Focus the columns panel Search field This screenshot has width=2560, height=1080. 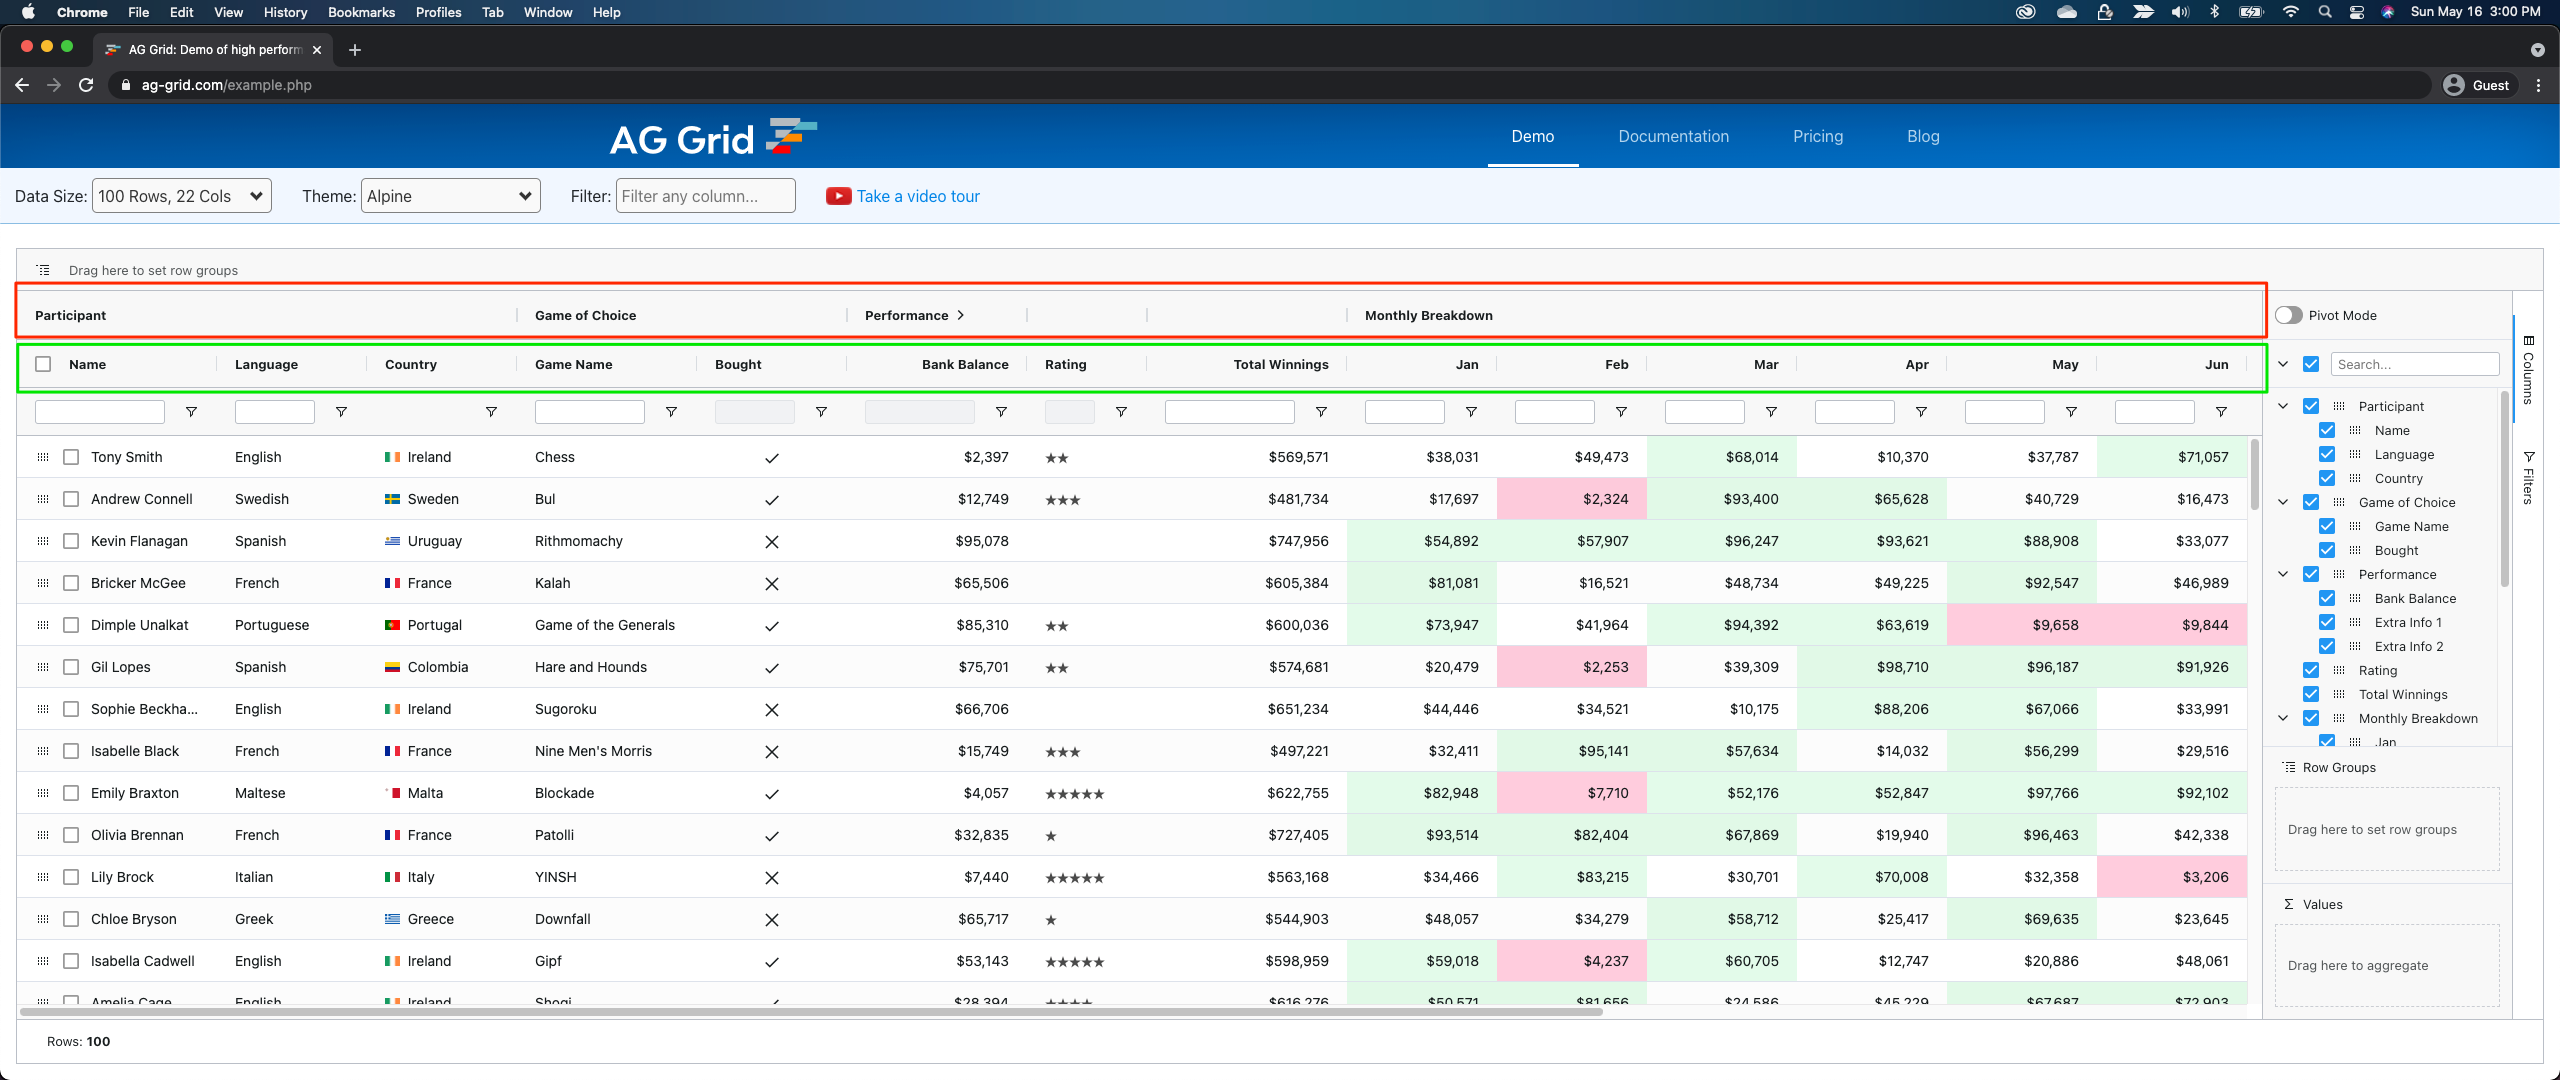pos(2415,364)
